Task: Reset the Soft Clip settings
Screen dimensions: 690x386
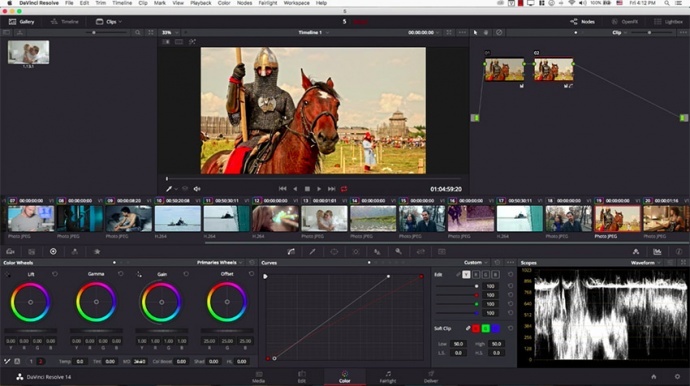Action: [510, 328]
